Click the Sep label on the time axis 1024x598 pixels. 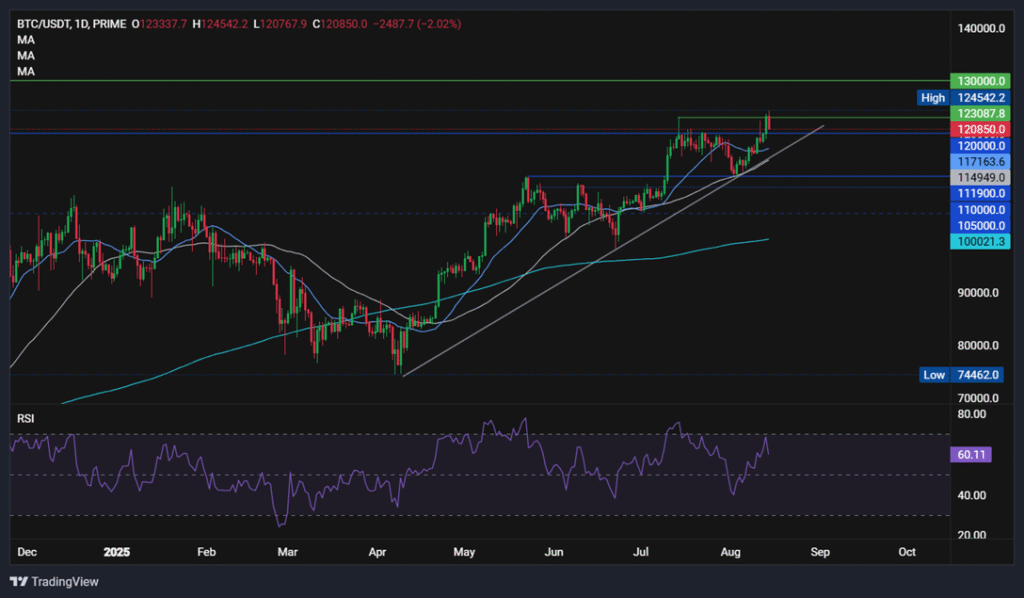[x=820, y=551]
